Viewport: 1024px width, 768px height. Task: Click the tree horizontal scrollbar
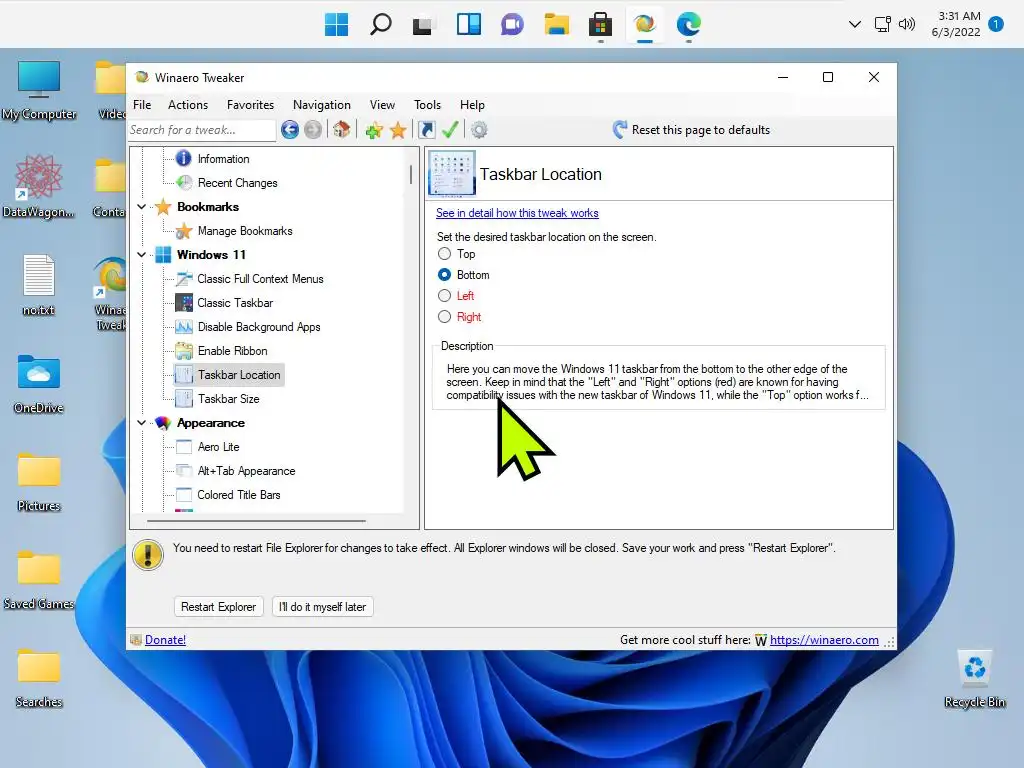(256, 520)
